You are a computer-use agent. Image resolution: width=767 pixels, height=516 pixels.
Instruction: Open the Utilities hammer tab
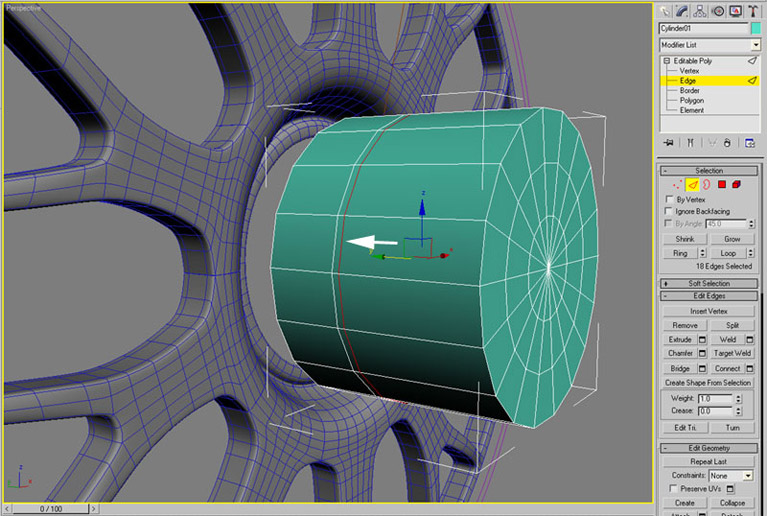(x=754, y=10)
